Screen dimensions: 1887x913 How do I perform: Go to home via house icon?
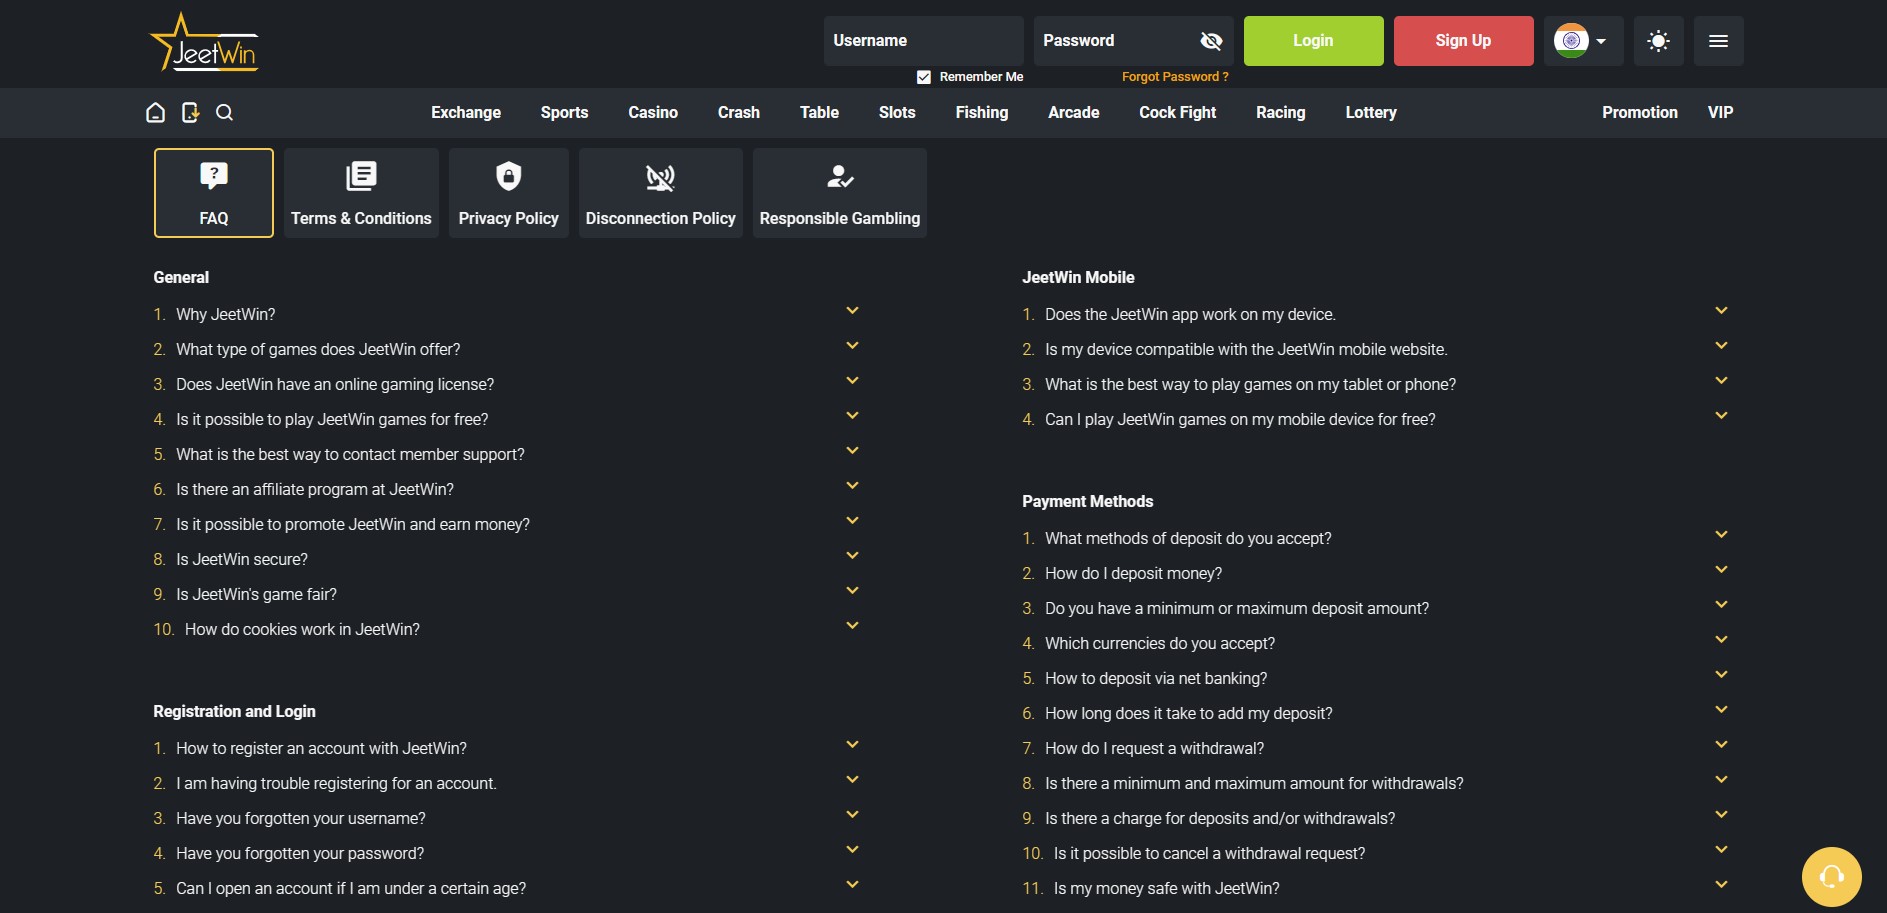pos(155,113)
